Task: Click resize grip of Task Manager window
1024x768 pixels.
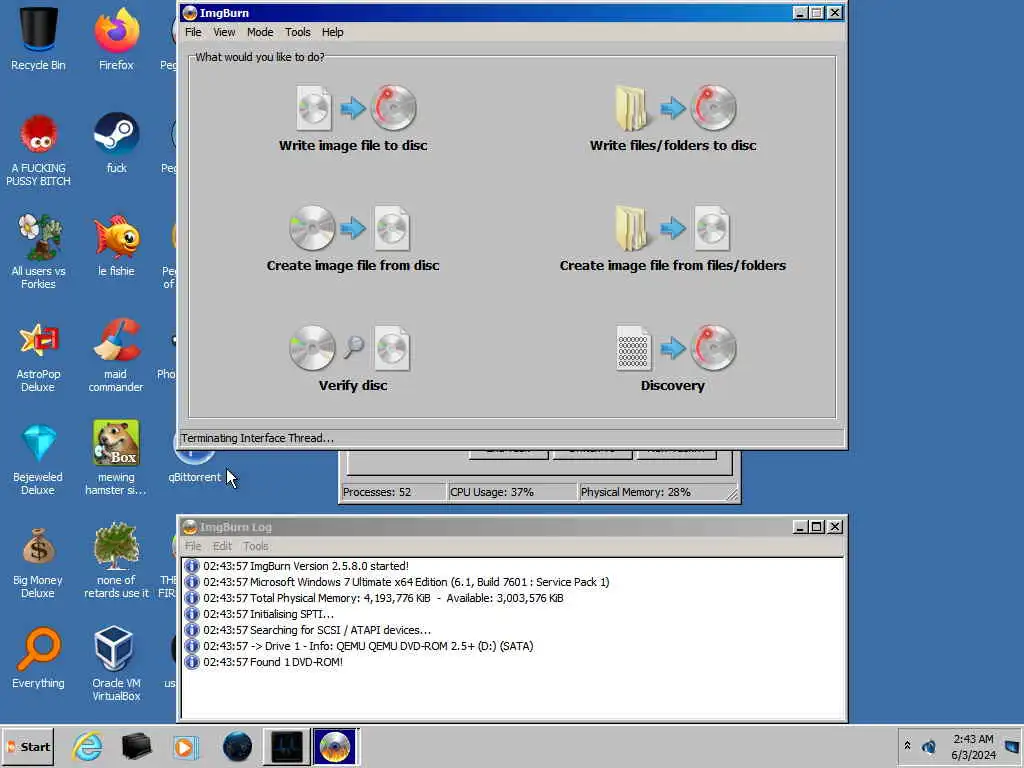Action: [x=733, y=496]
